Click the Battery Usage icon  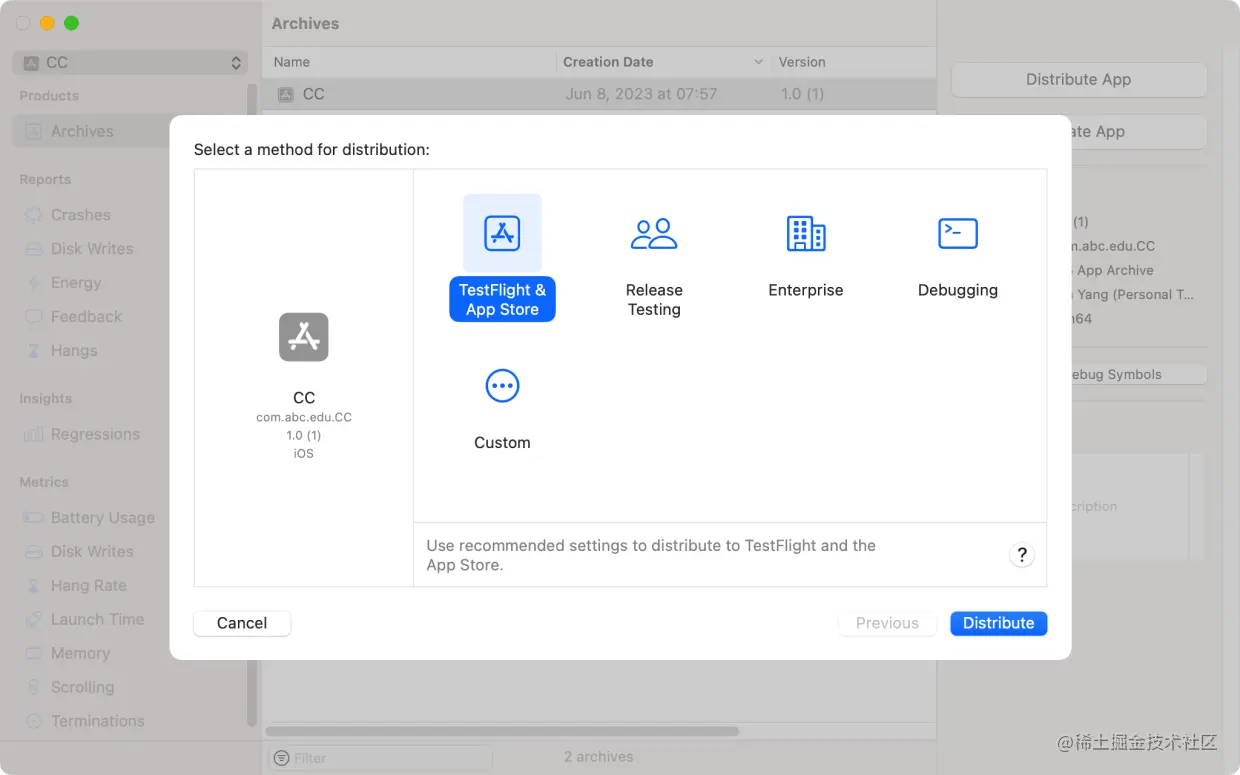34,518
